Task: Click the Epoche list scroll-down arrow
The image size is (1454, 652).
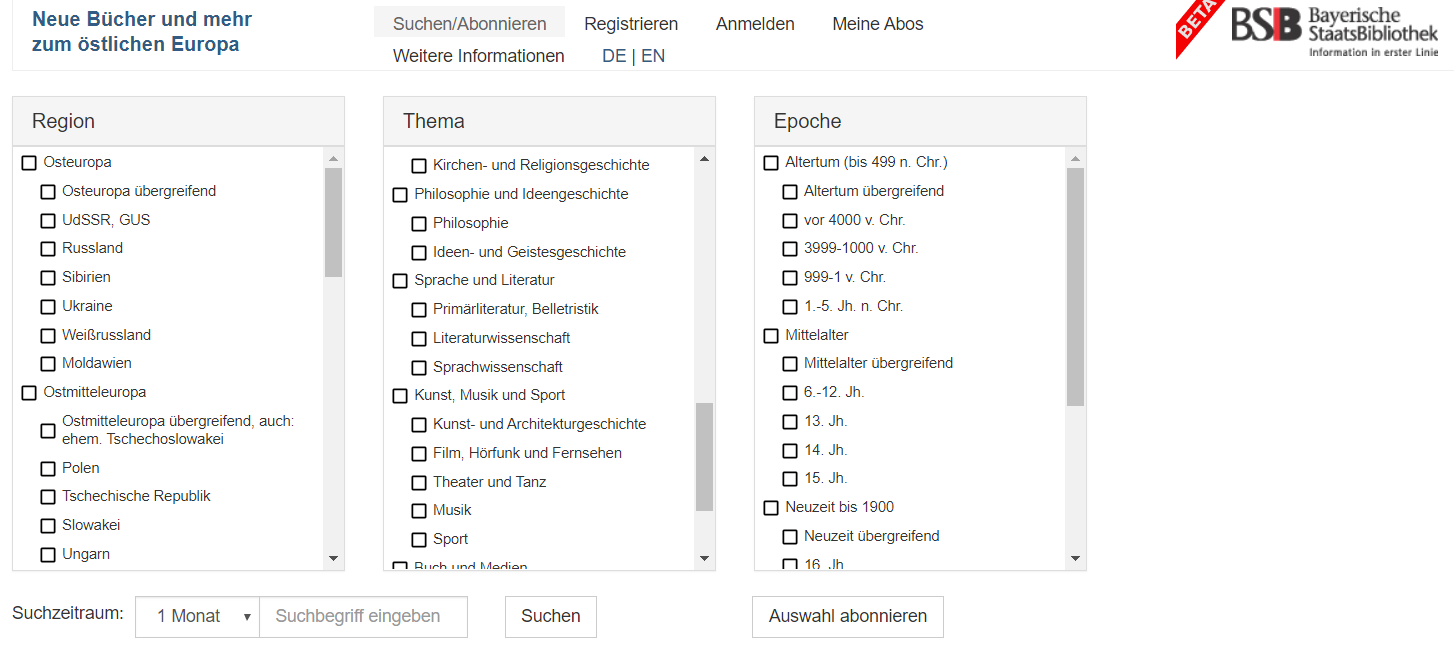Action: coord(1075,559)
